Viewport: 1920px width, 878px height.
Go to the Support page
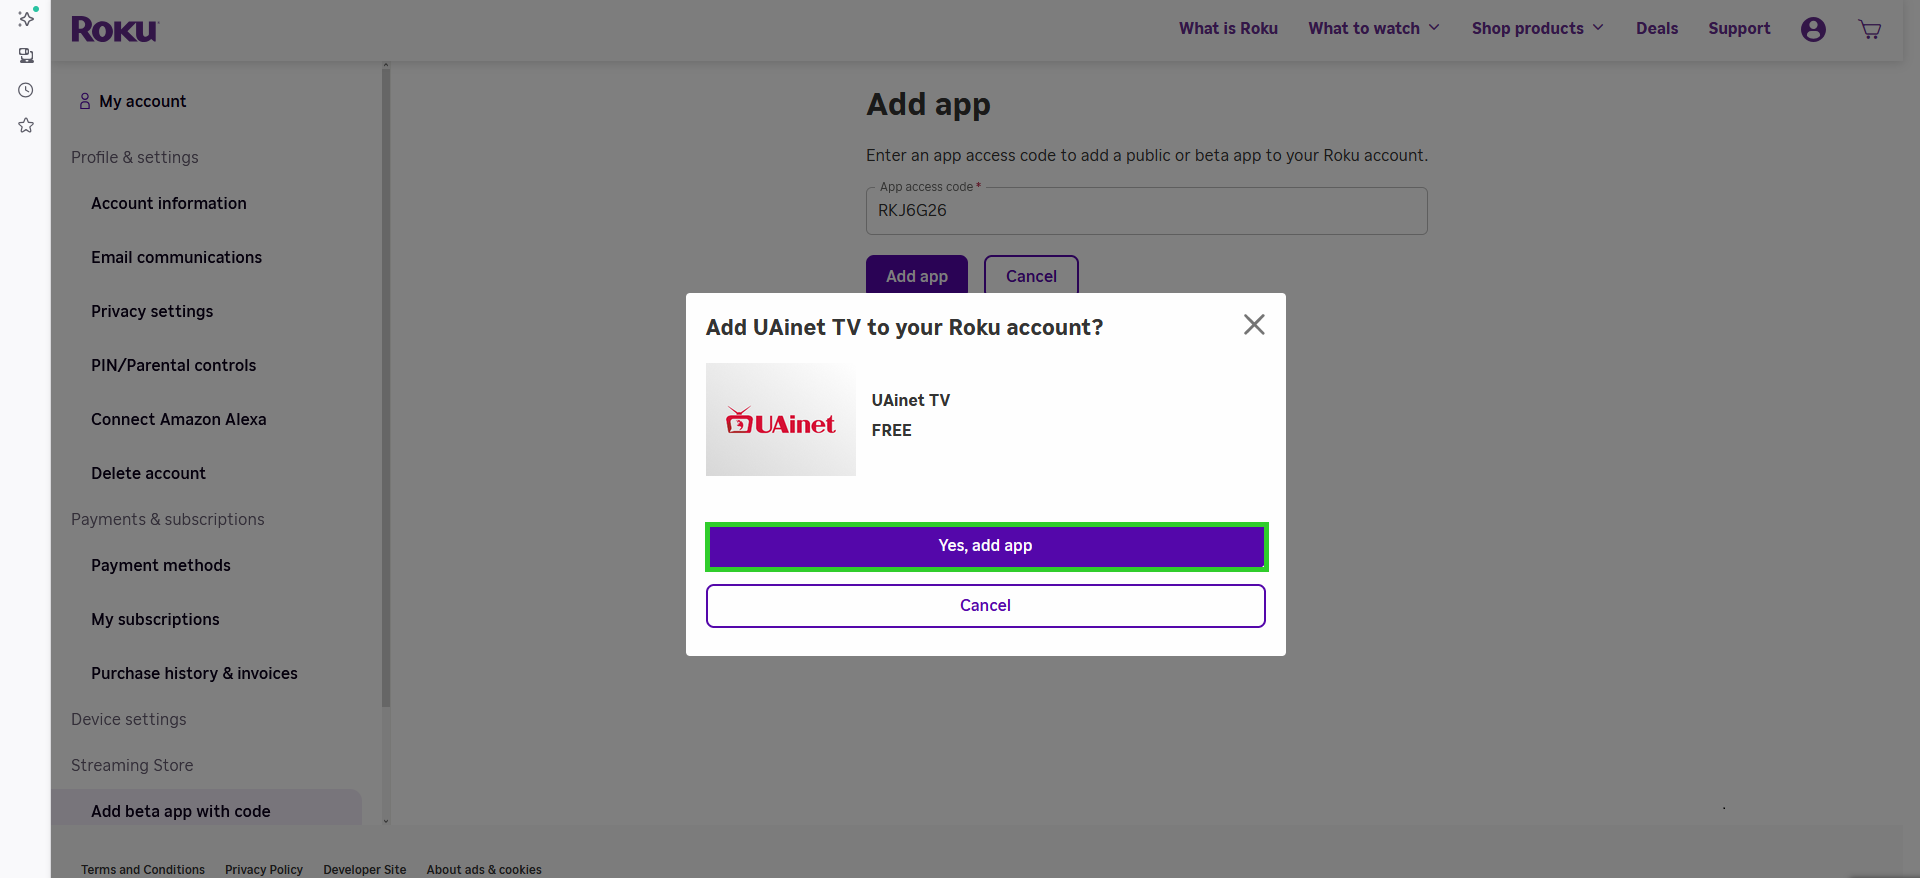point(1738,29)
